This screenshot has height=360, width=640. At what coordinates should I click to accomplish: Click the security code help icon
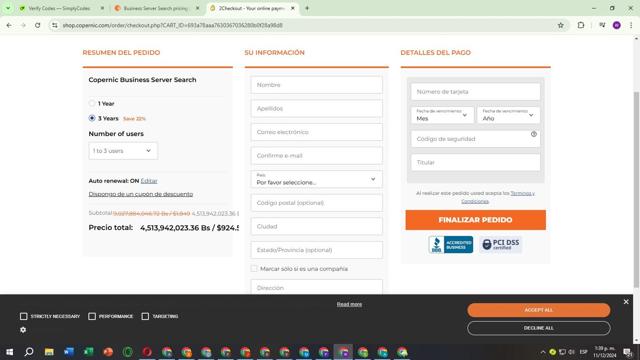point(533,134)
